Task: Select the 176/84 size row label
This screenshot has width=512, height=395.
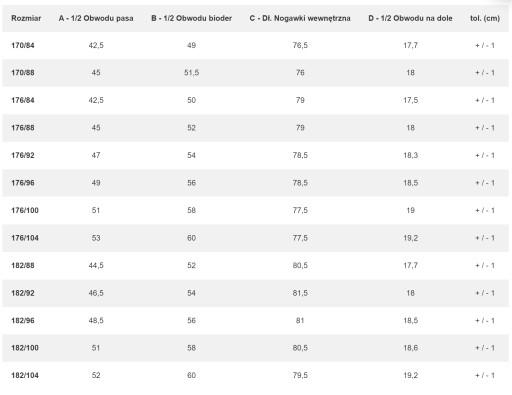Action: coord(23,100)
